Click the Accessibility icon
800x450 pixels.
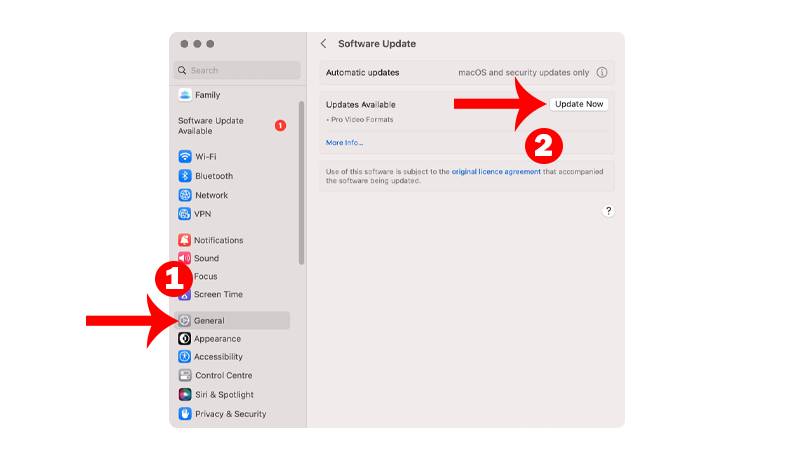(x=184, y=357)
